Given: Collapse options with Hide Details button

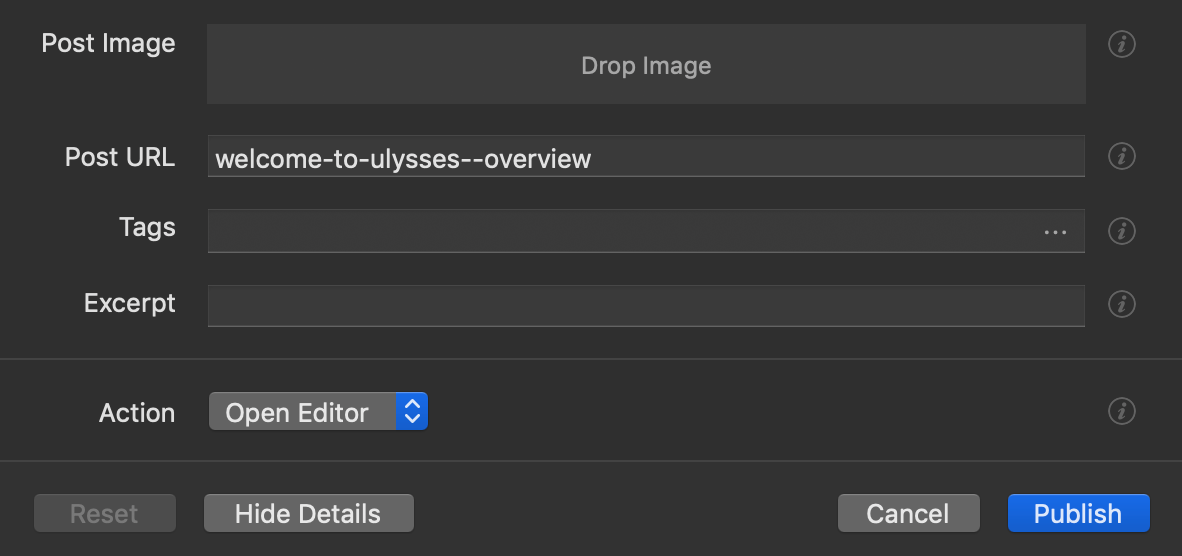Looking at the screenshot, I should click(x=308, y=514).
